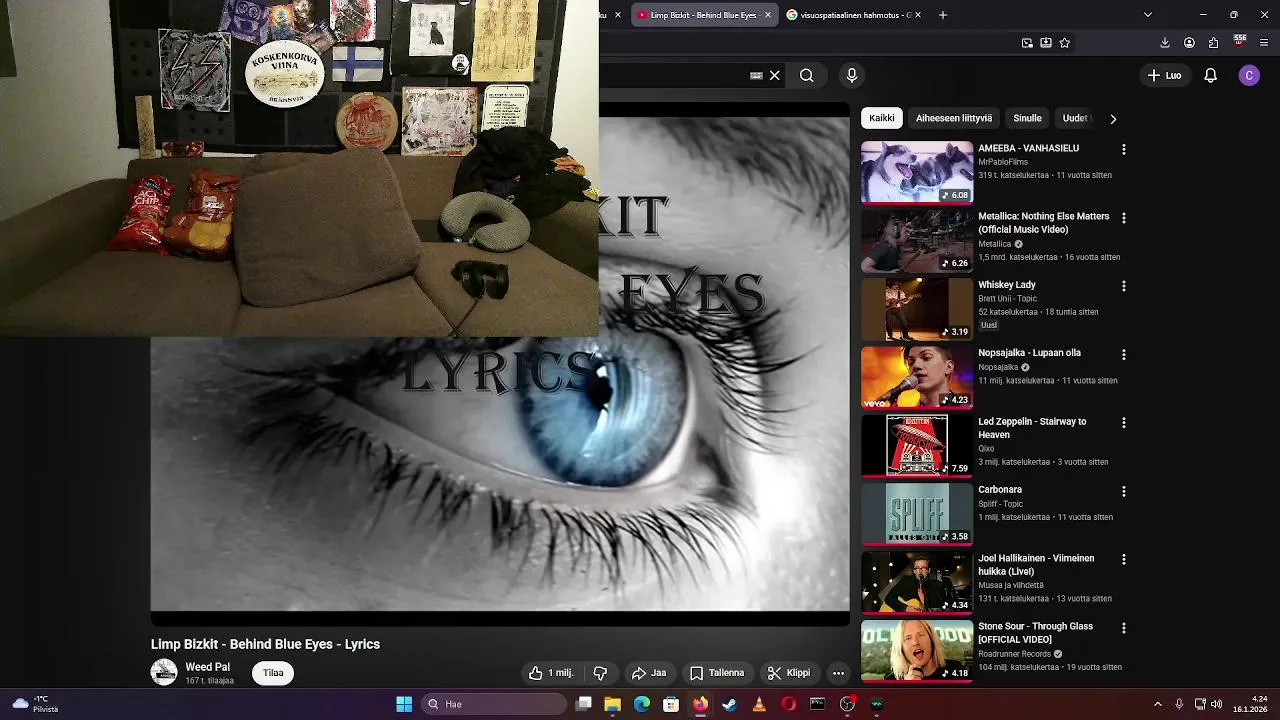Open a new browser tab with plus
This screenshot has height=720, width=1280.
tap(942, 15)
